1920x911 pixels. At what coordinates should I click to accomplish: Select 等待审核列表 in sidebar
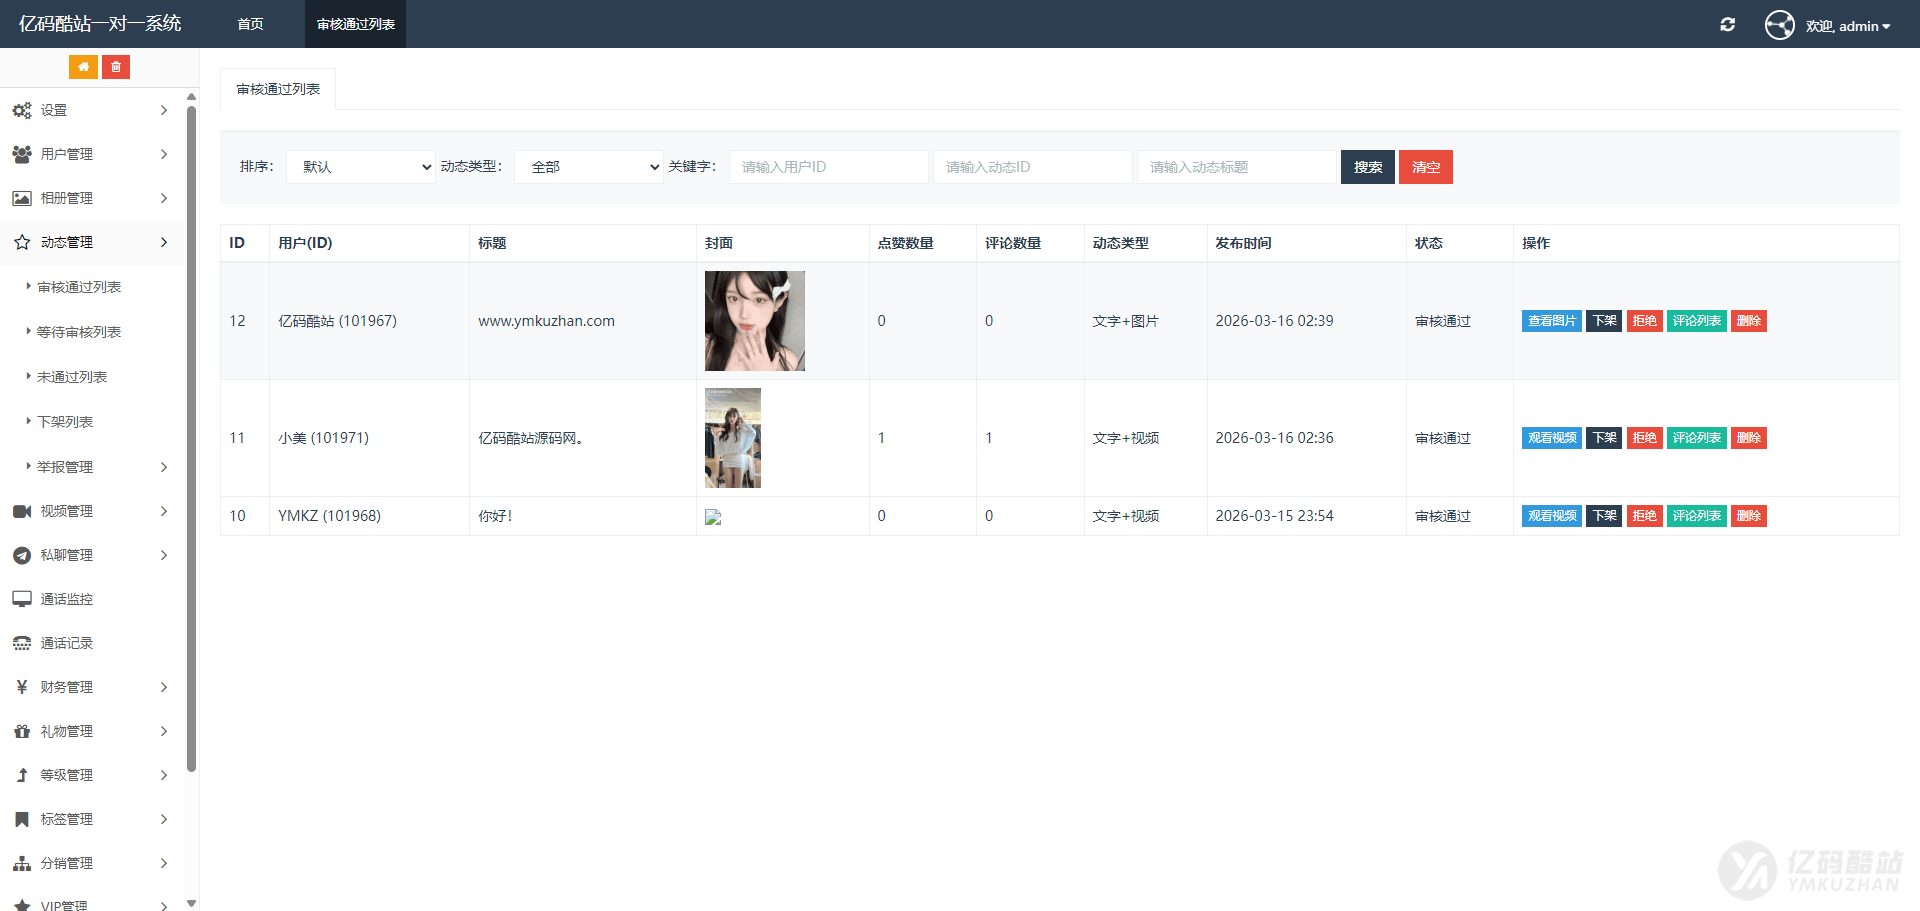79,332
